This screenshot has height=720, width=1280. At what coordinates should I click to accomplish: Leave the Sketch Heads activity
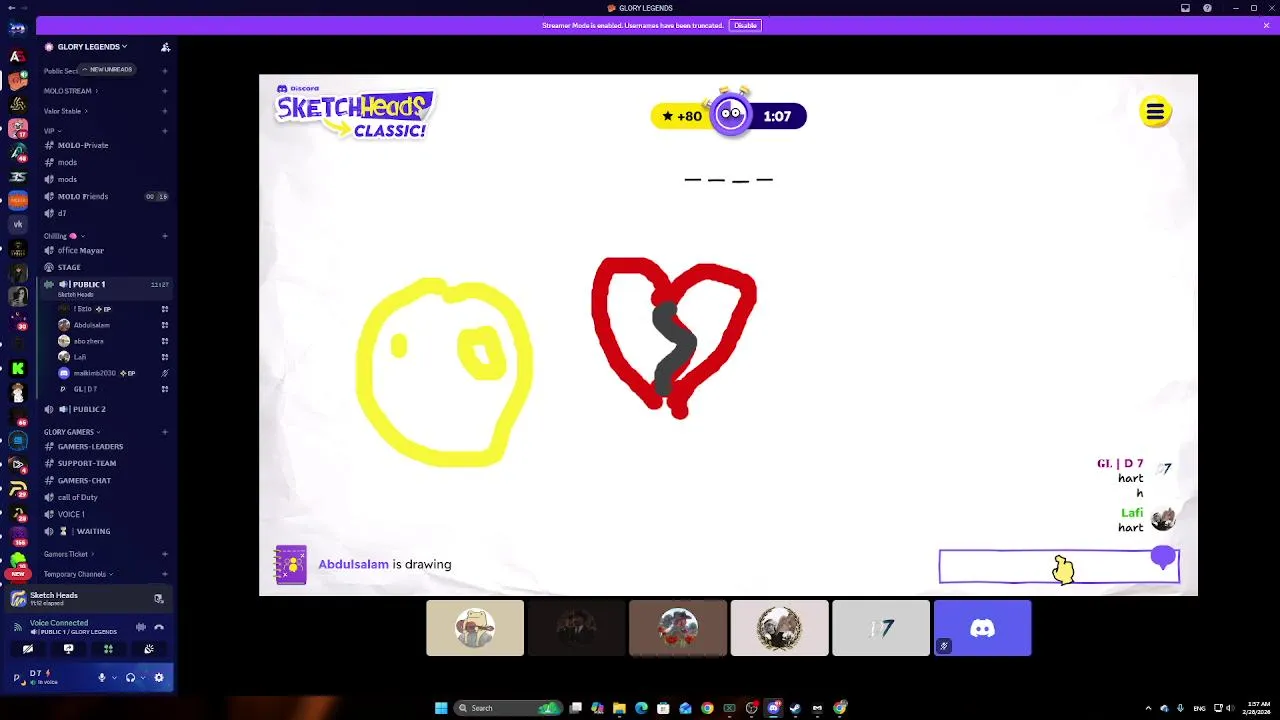click(158, 598)
